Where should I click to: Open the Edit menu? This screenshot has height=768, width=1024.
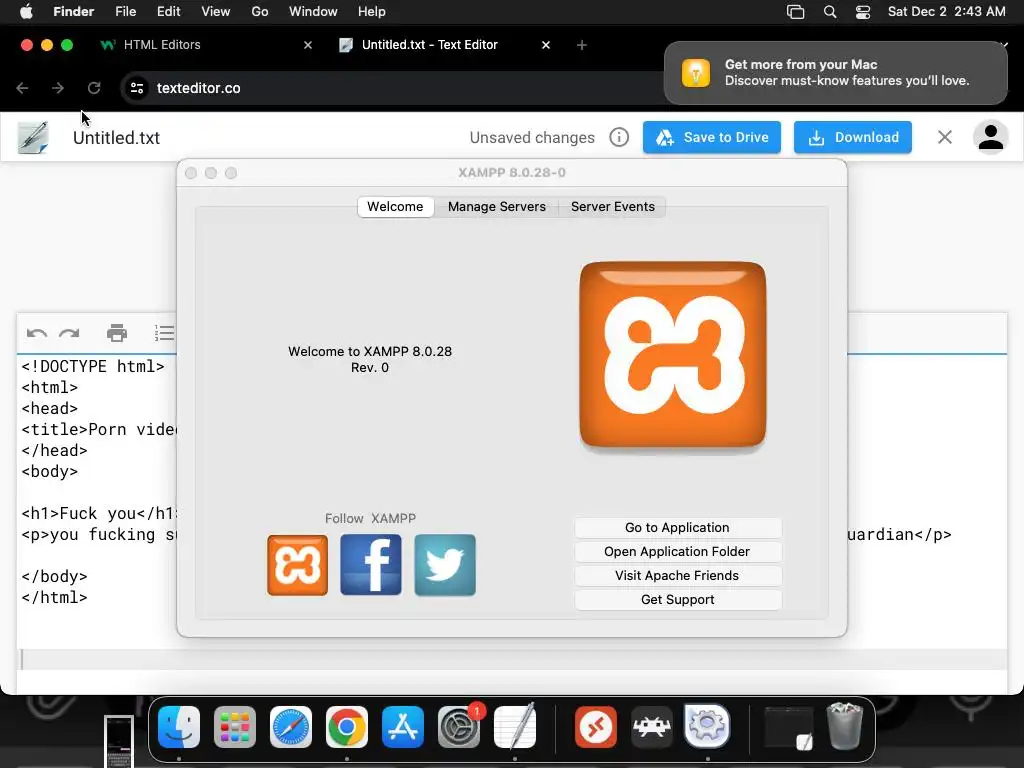pos(168,12)
